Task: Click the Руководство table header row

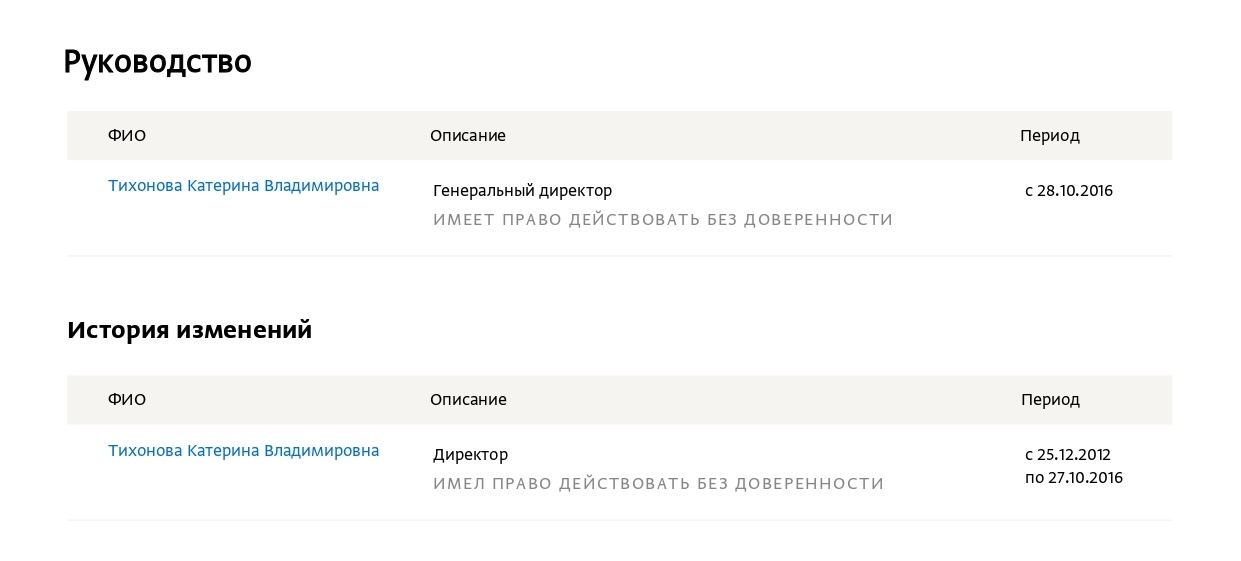Action: pos(619,135)
